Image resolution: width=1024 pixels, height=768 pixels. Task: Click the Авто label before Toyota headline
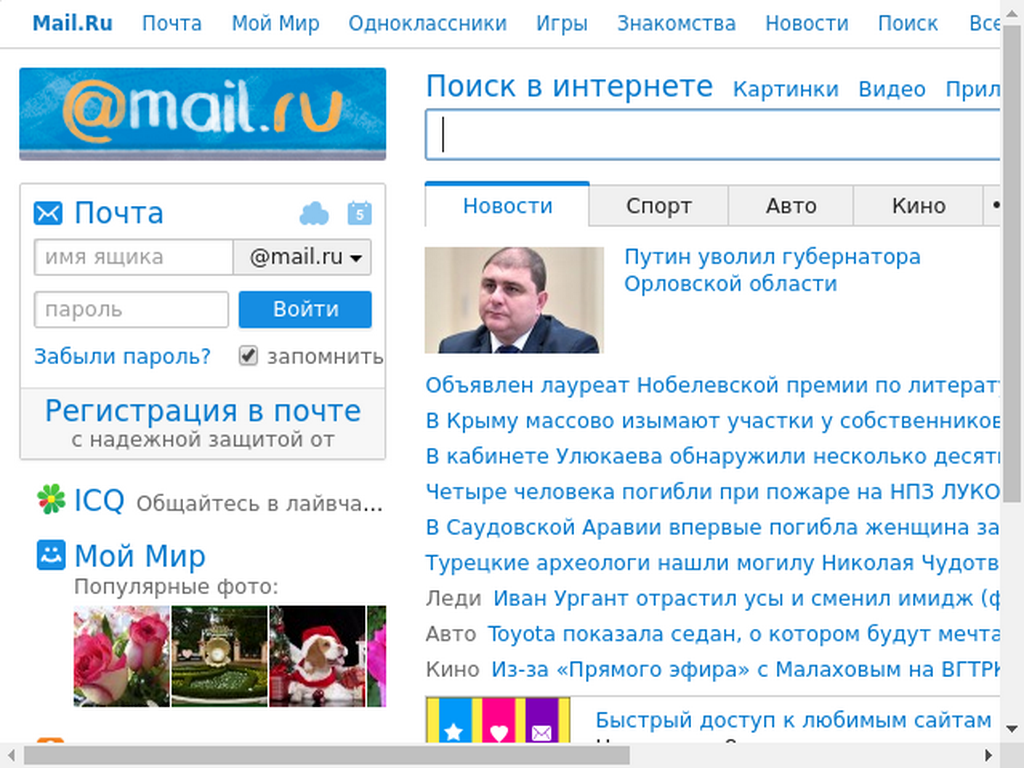tap(451, 633)
